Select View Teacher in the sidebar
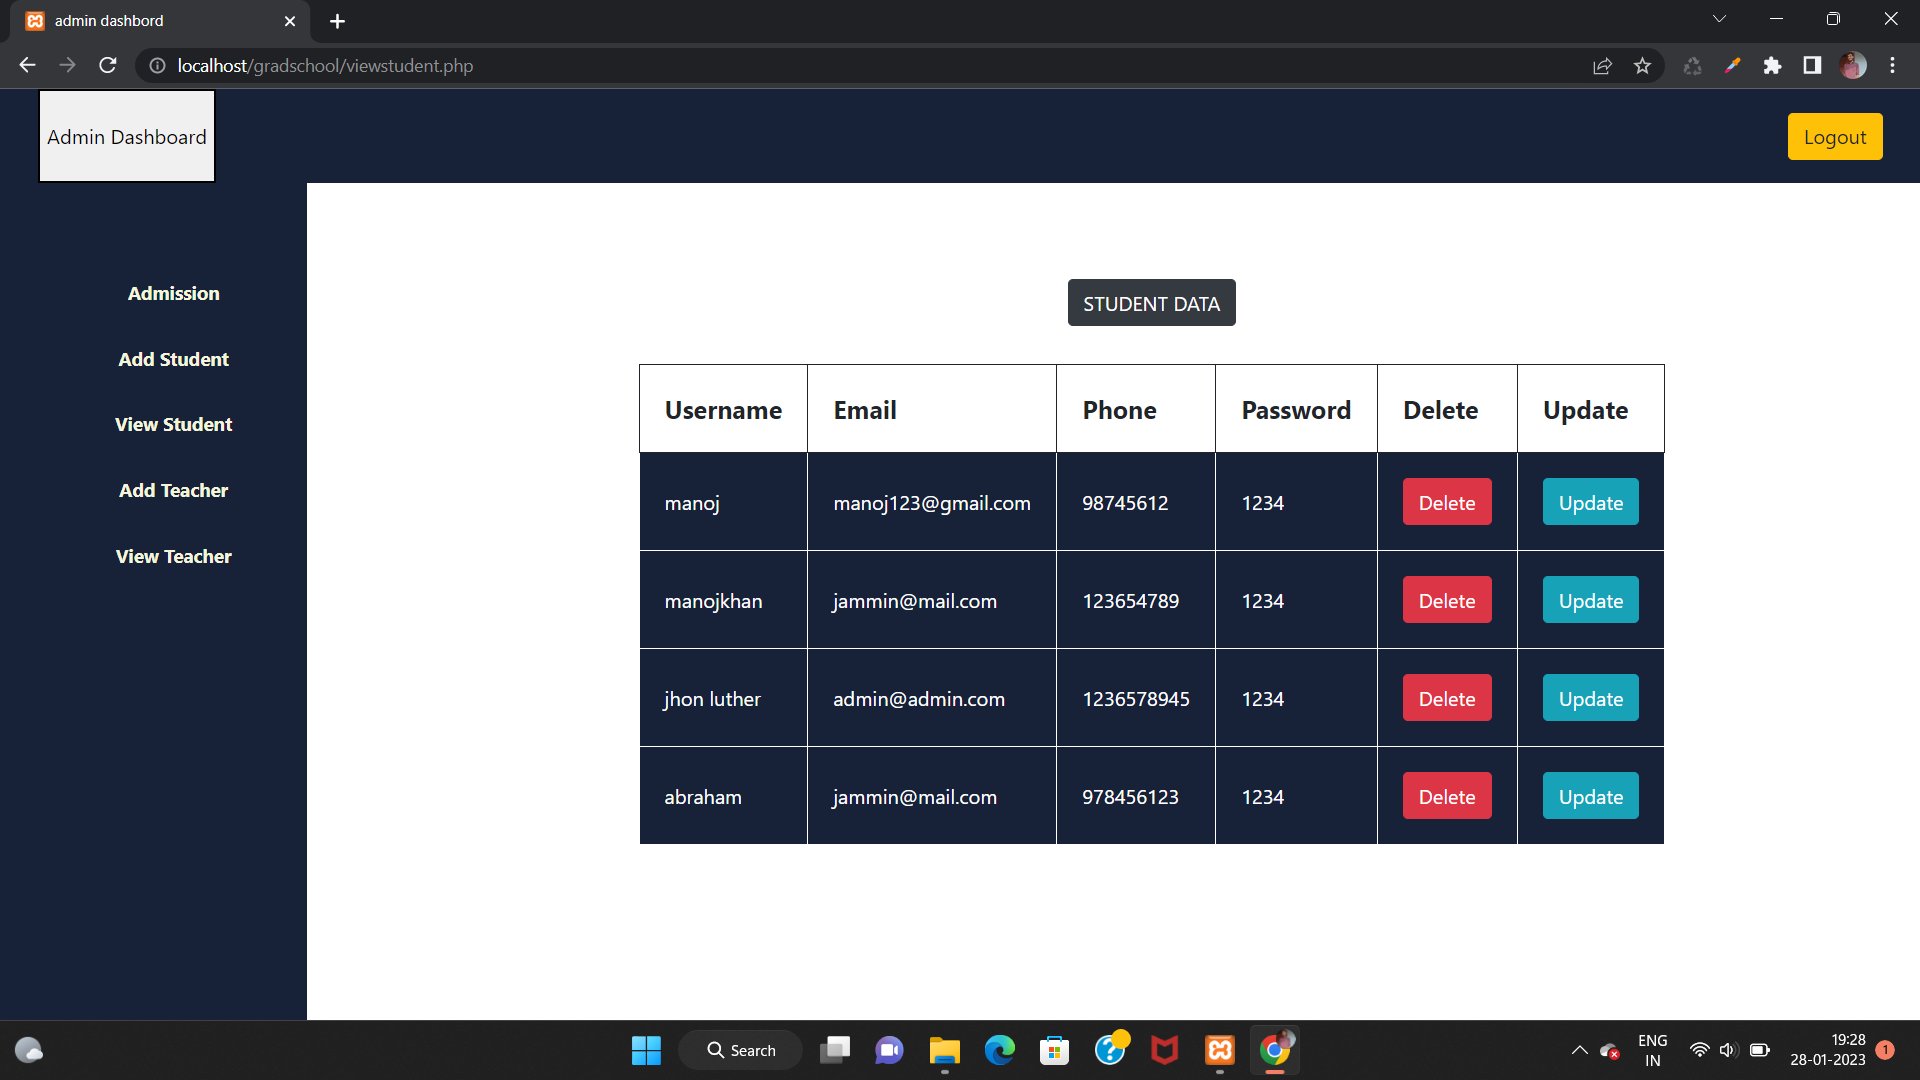The image size is (1920, 1080). [x=173, y=556]
